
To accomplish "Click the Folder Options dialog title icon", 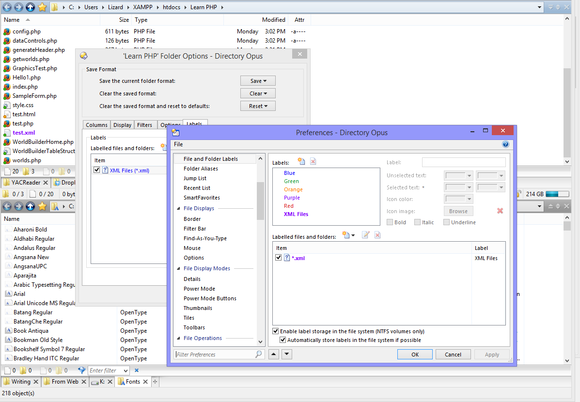I will pos(84,55).
